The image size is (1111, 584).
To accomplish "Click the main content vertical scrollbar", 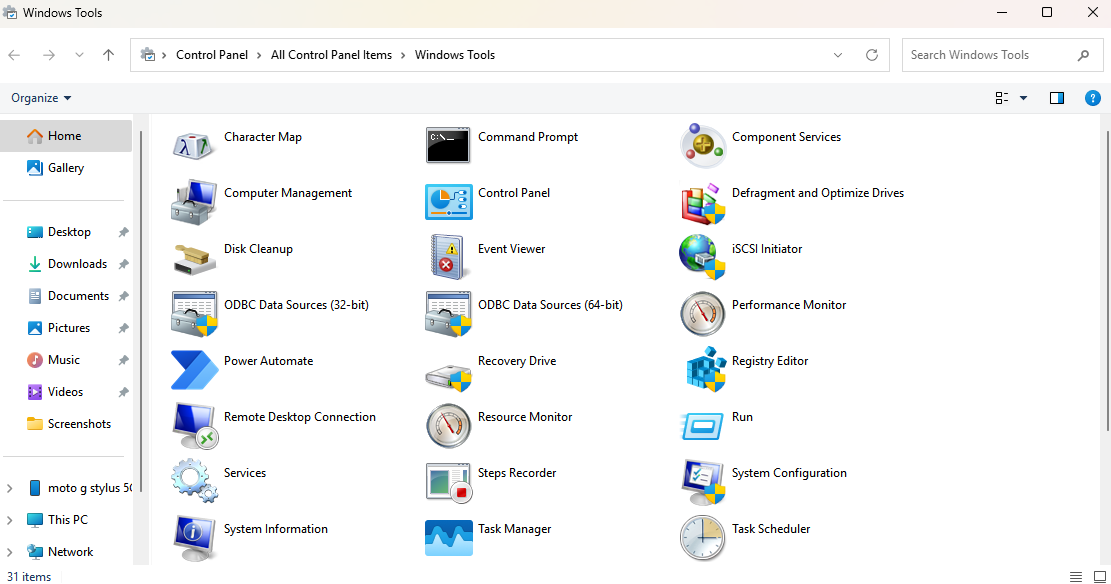I will [1107, 281].
